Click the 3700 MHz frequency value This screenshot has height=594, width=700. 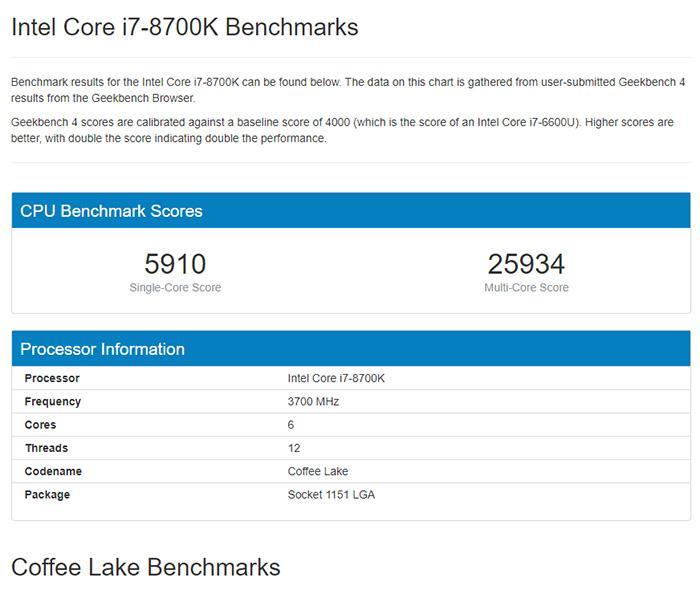pos(313,402)
